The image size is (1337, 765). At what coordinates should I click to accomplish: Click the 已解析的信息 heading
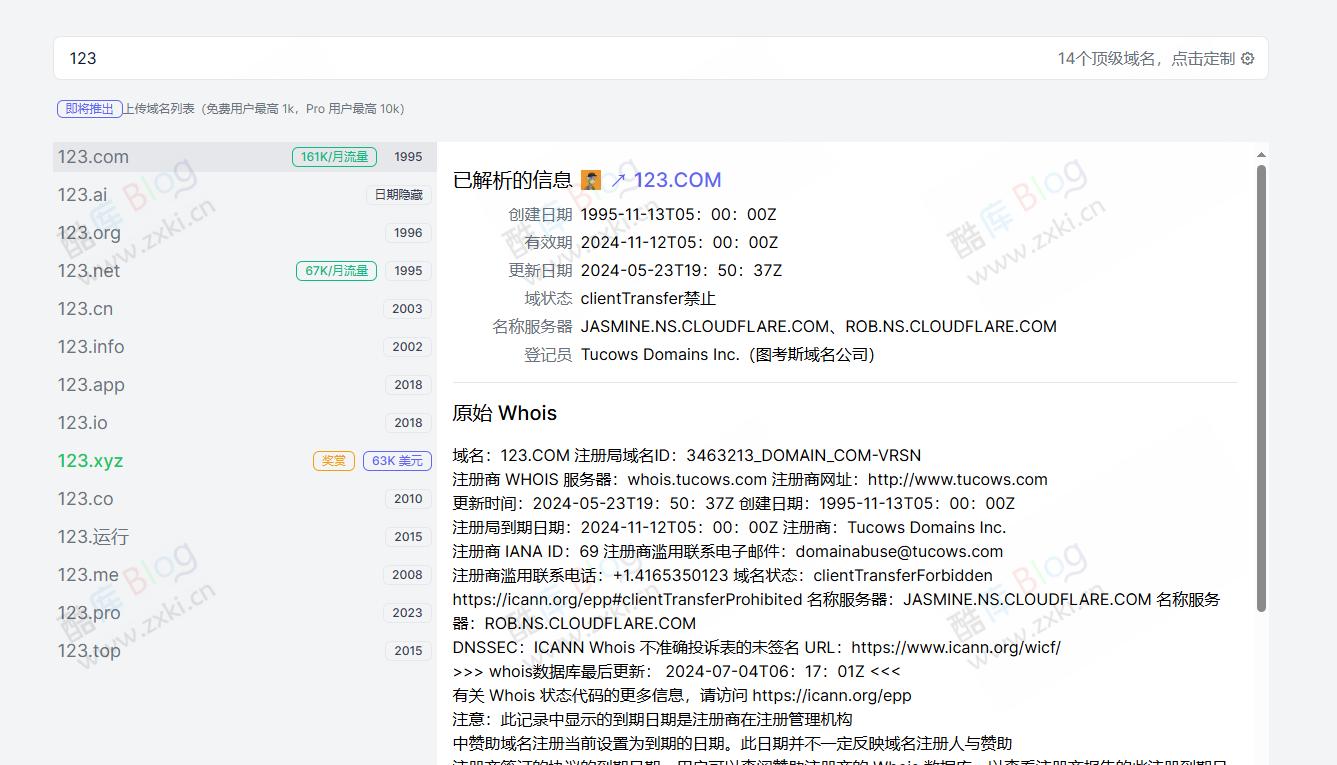[x=512, y=180]
